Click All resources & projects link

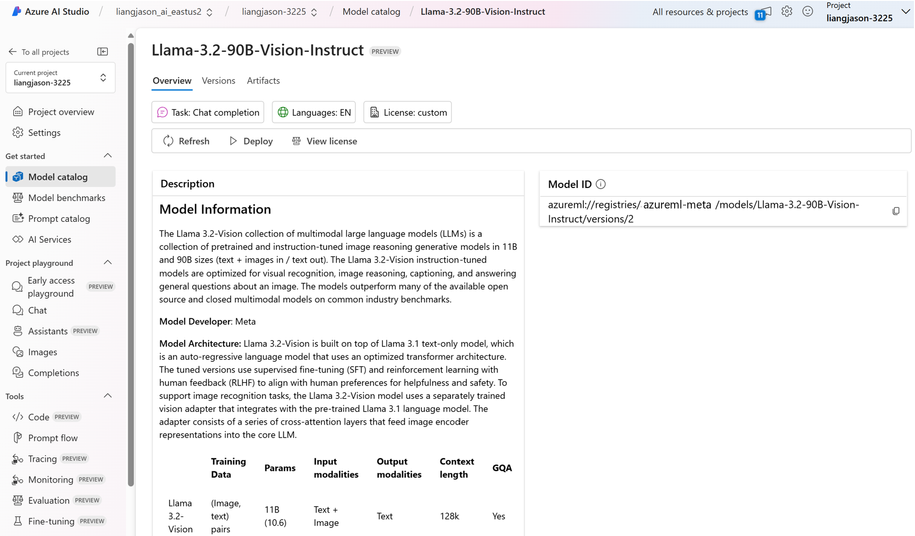click(x=700, y=12)
